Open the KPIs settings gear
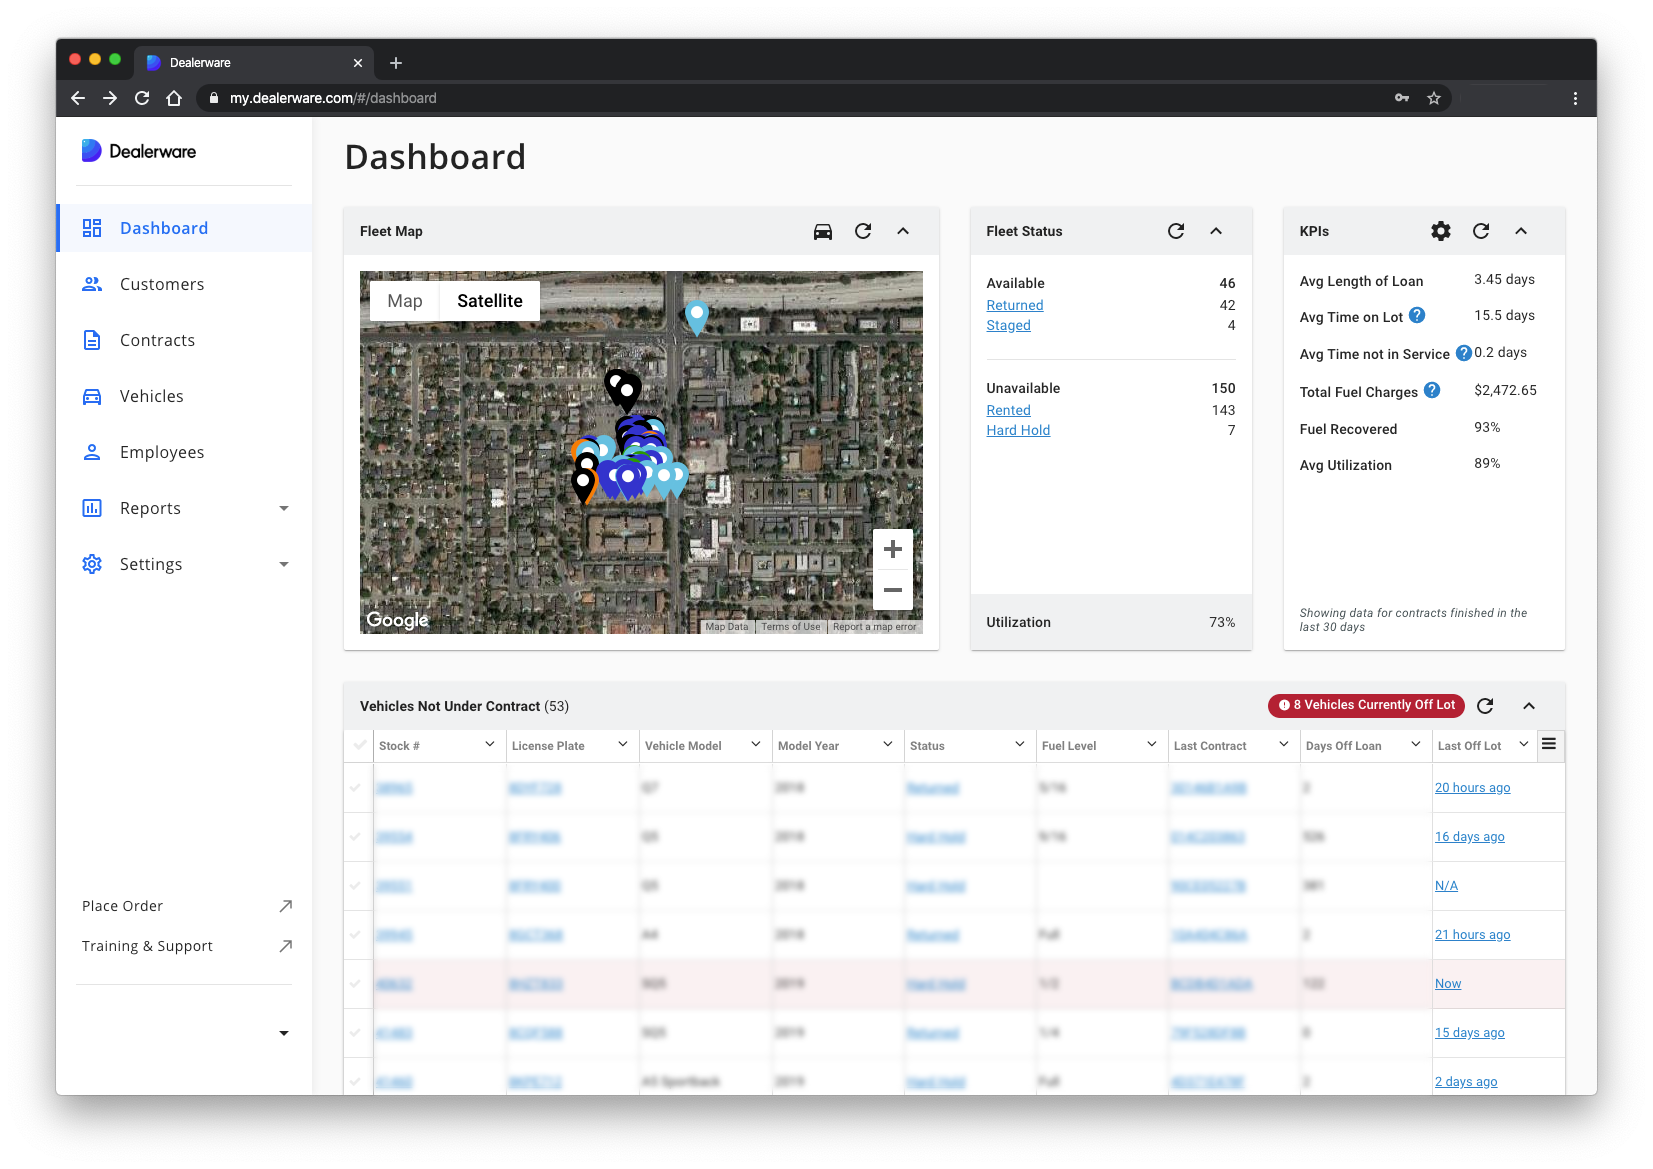Viewport: 1653px width, 1169px height. tap(1440, 231)
